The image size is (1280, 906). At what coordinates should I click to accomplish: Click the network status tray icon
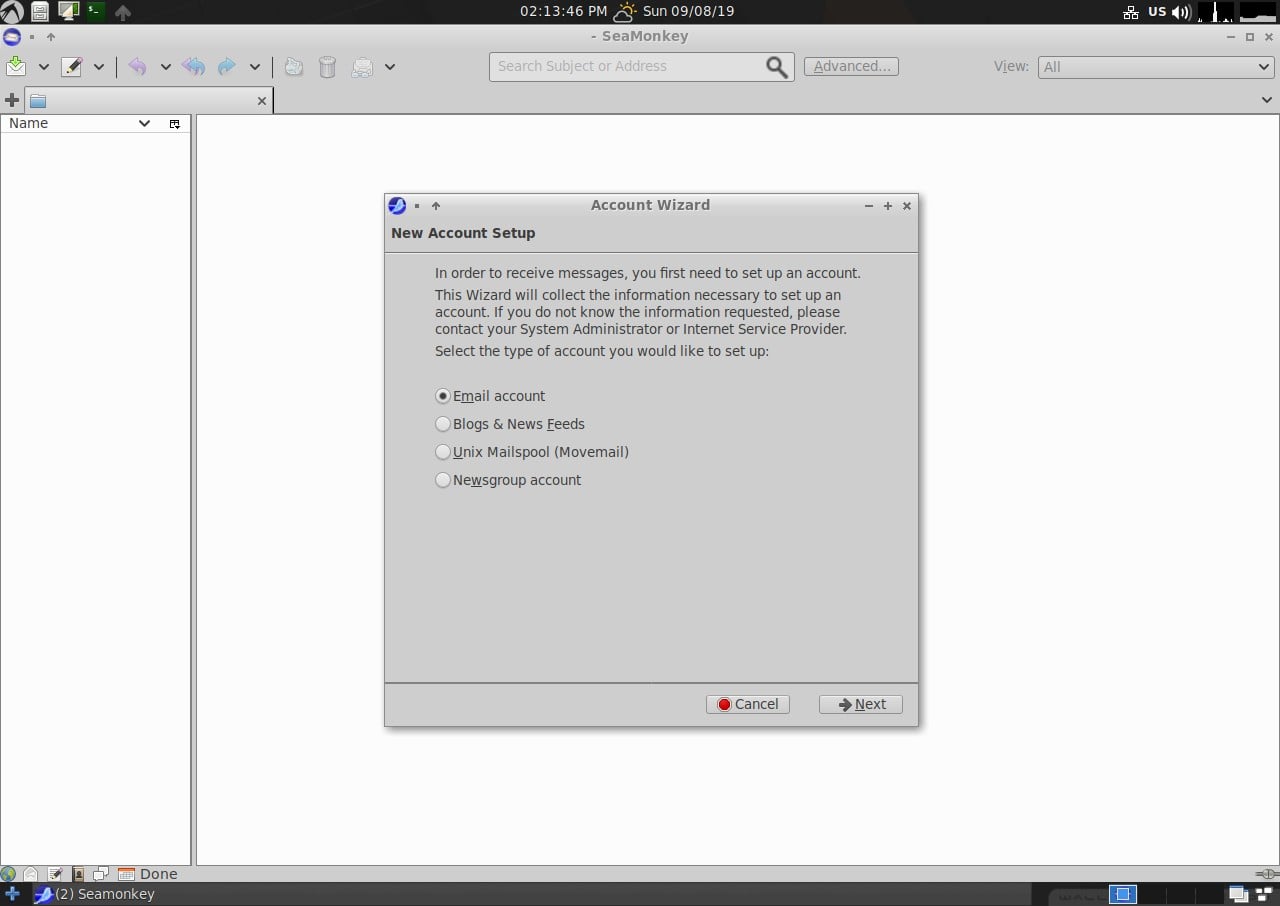1131,12
